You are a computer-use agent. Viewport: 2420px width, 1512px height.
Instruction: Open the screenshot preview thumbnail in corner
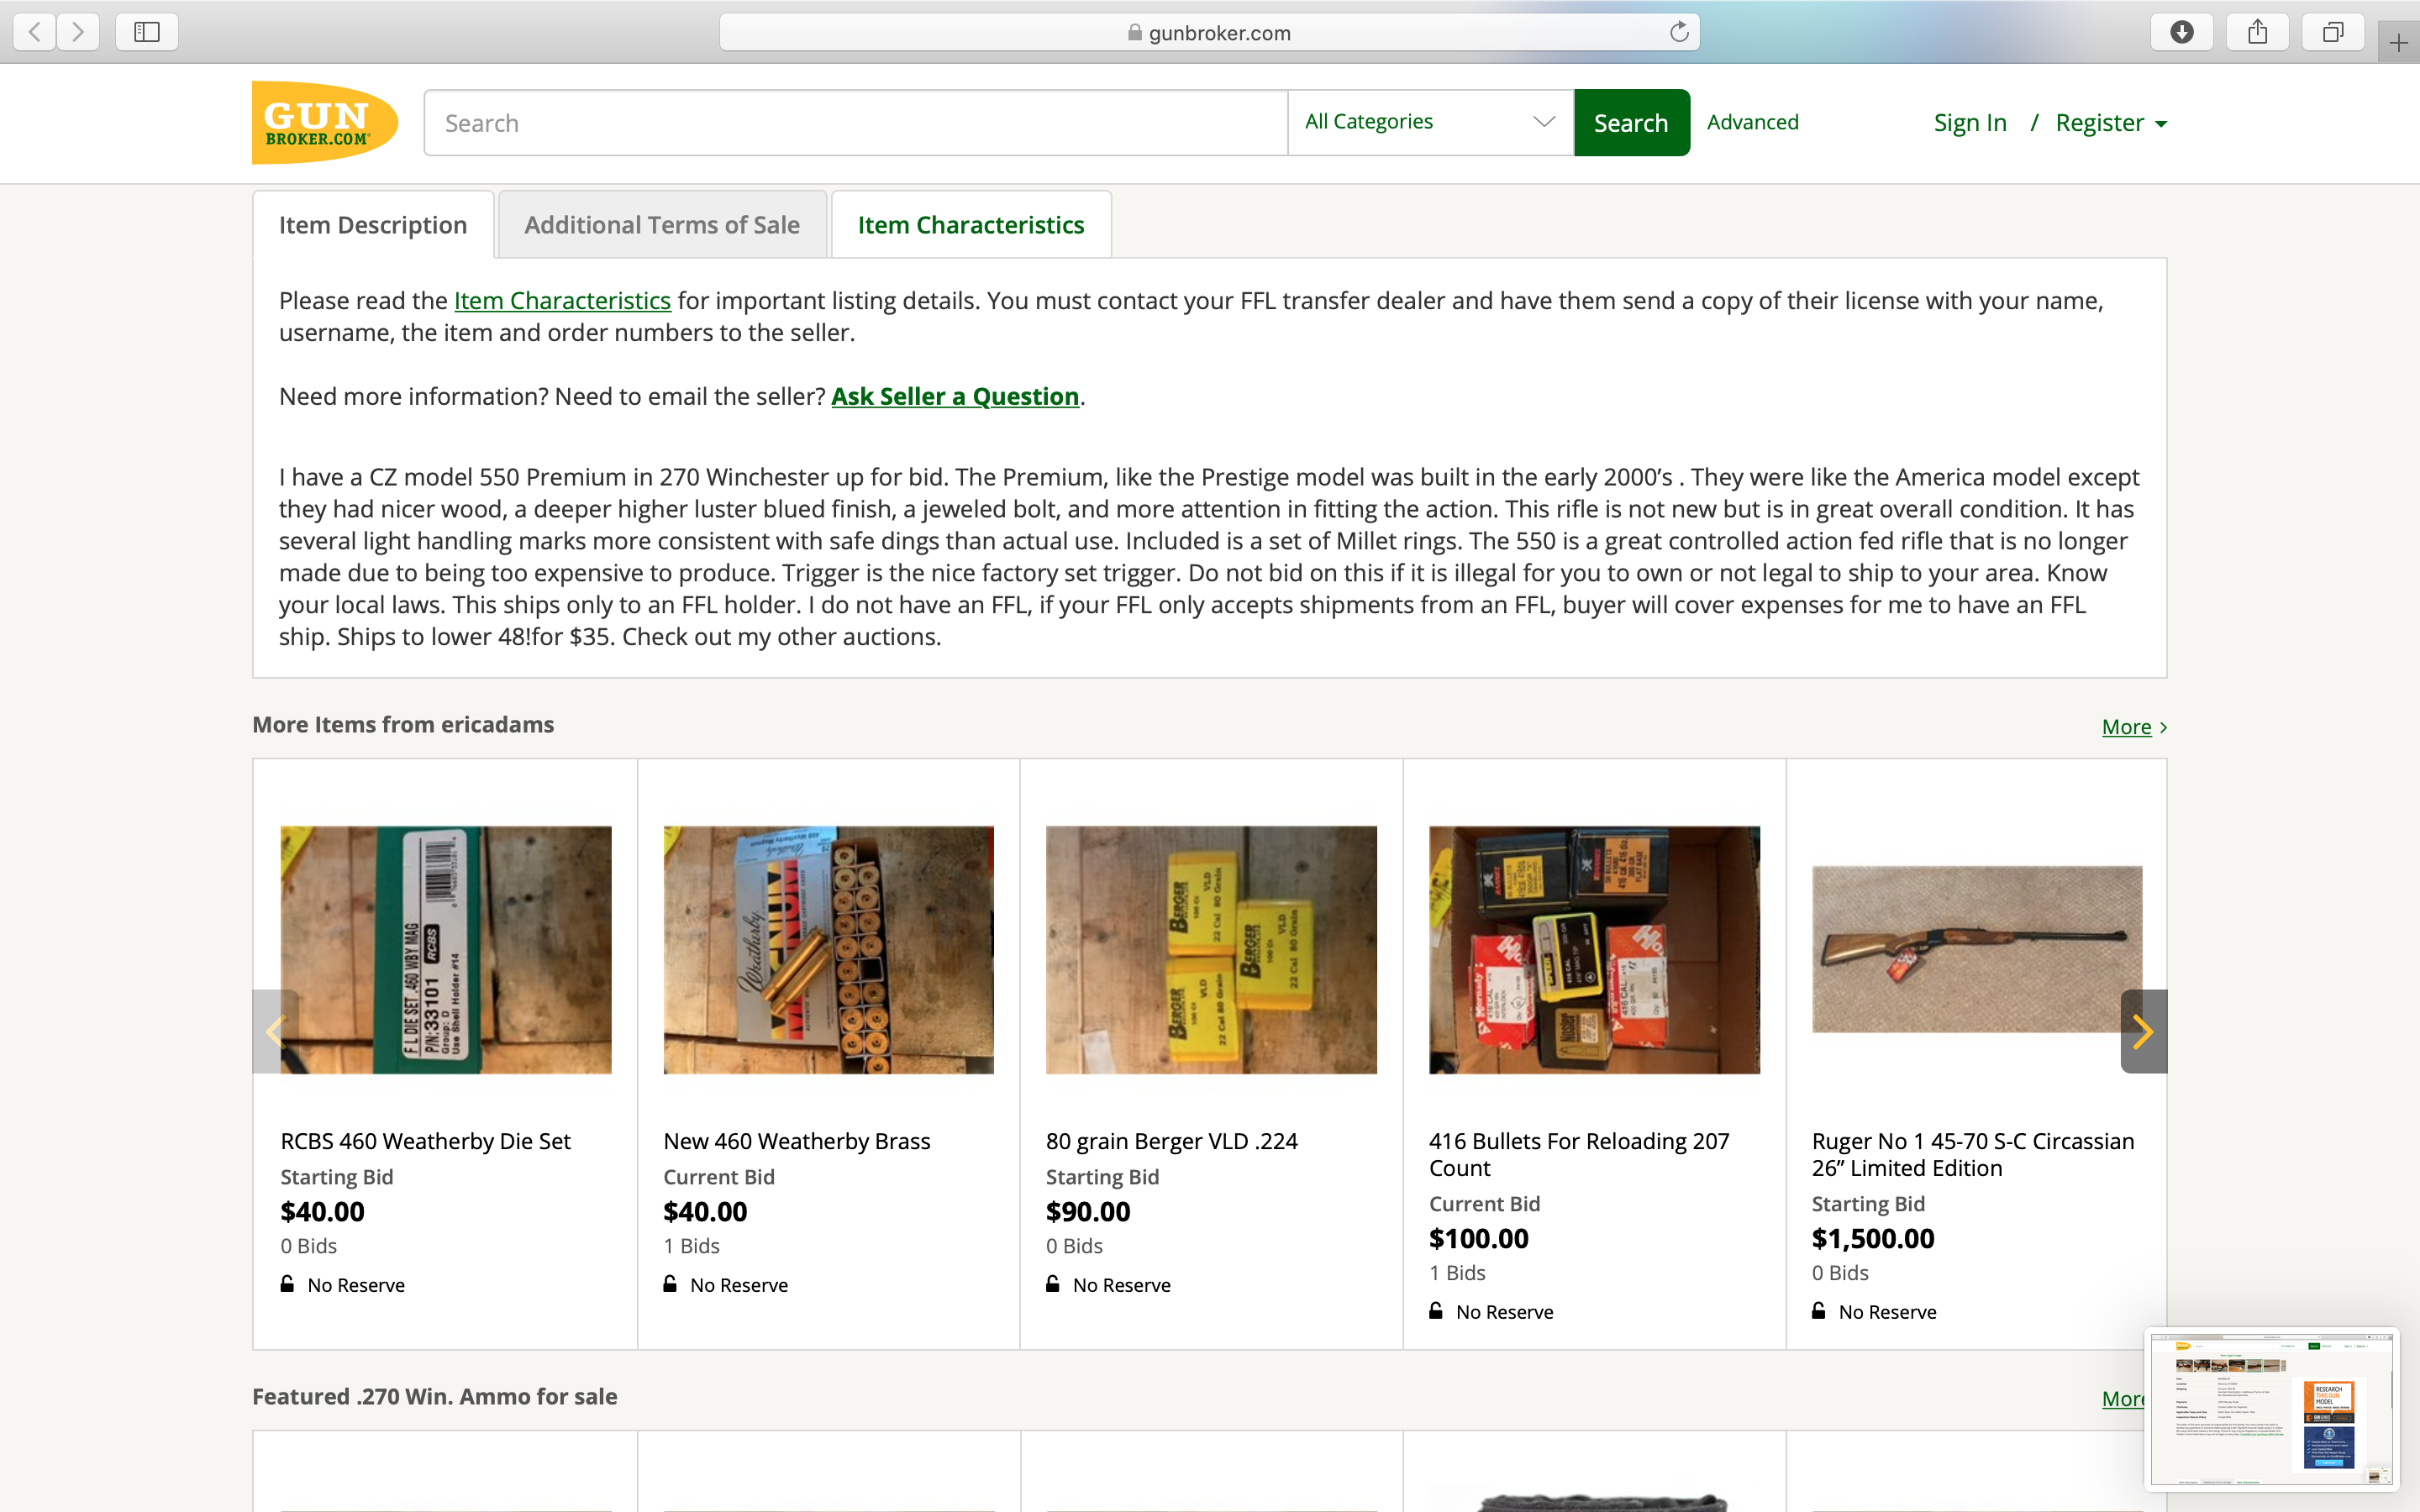[x=2272, y=1409]
